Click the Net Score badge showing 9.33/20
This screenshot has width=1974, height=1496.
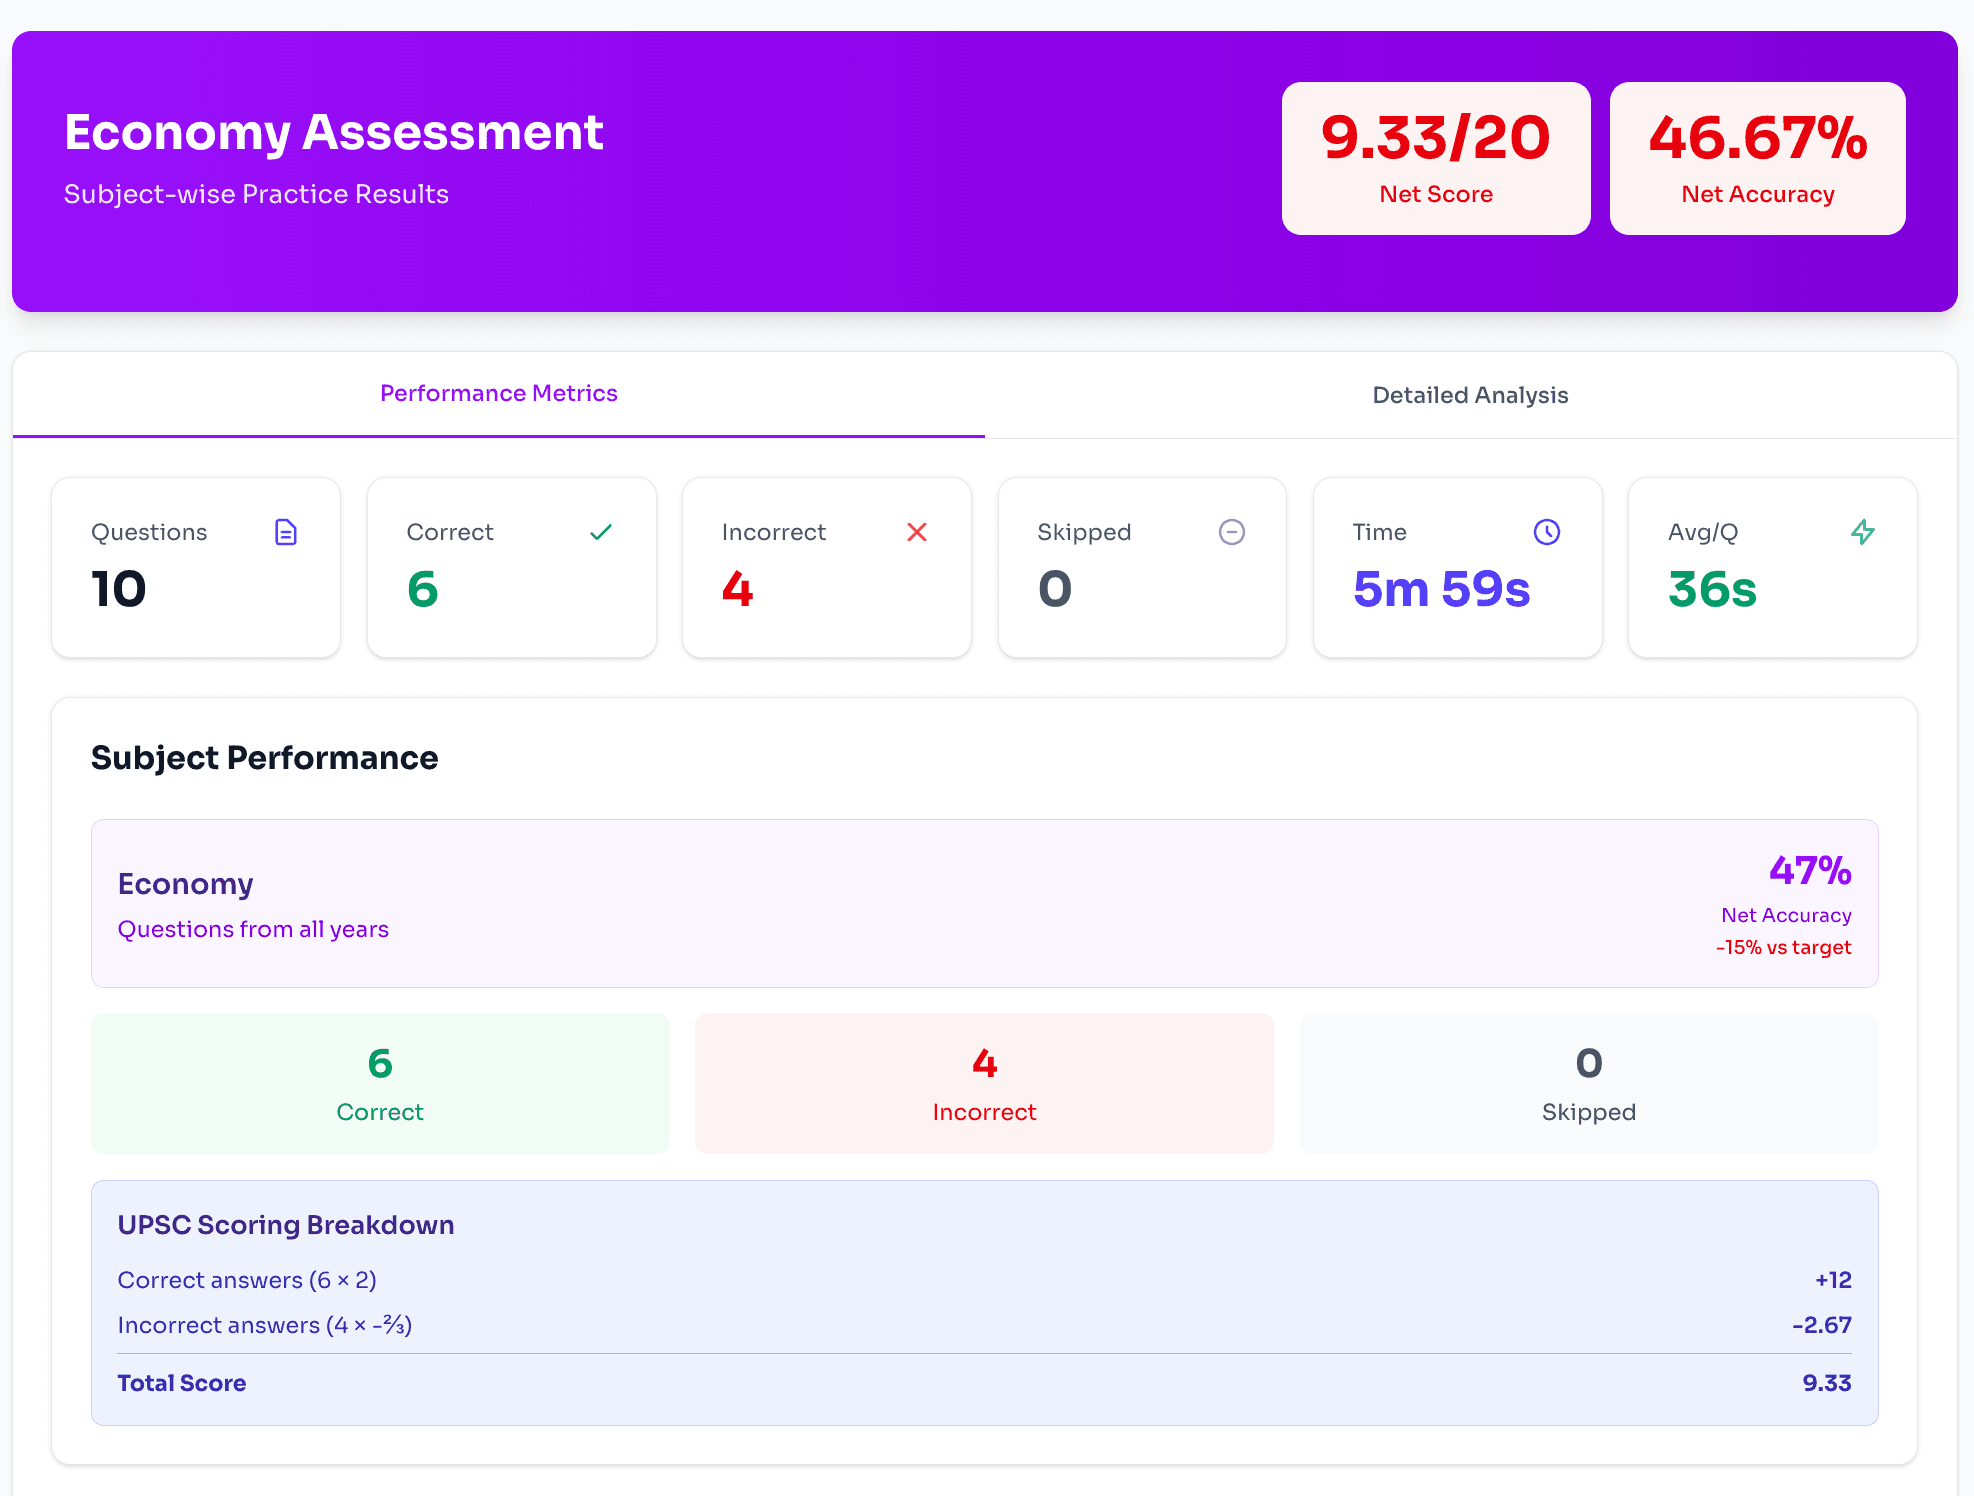pos(1435,158)
